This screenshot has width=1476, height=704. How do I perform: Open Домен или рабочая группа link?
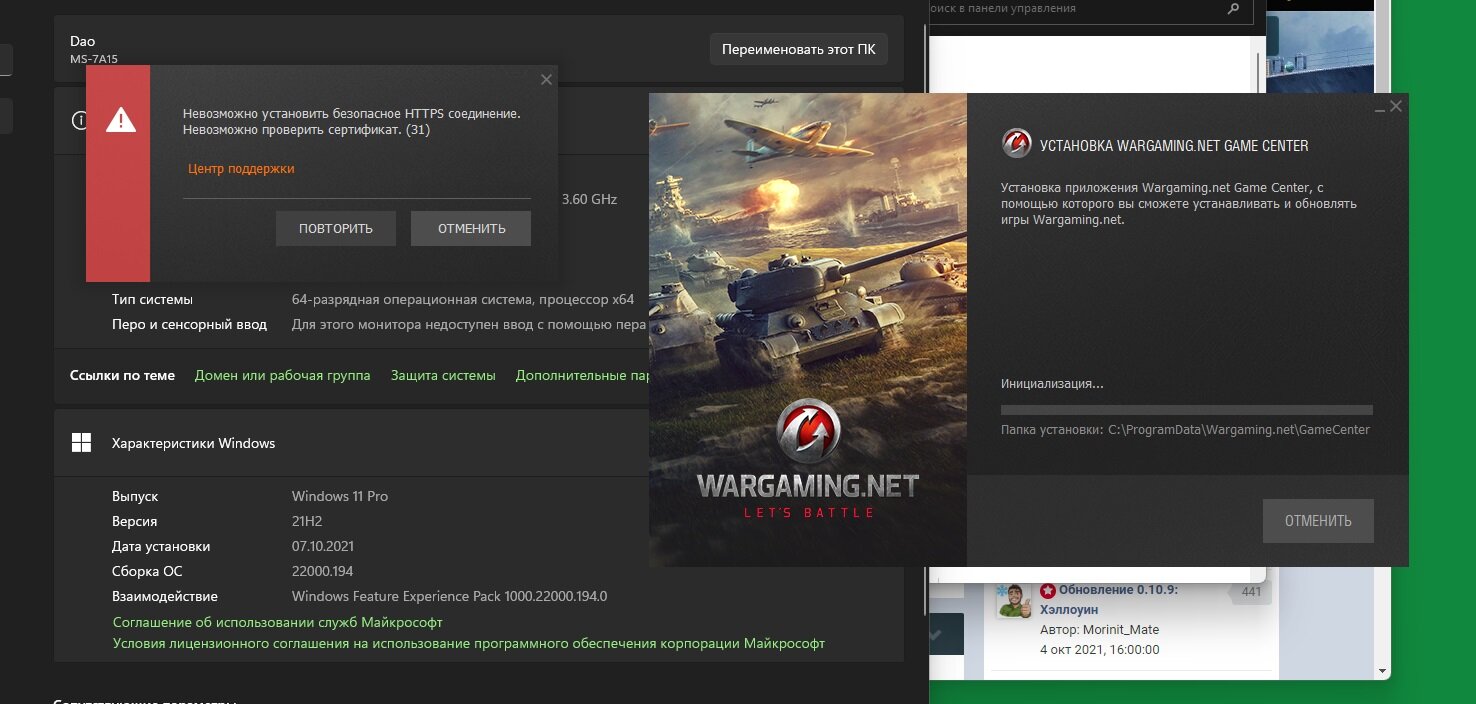(282, 376)
